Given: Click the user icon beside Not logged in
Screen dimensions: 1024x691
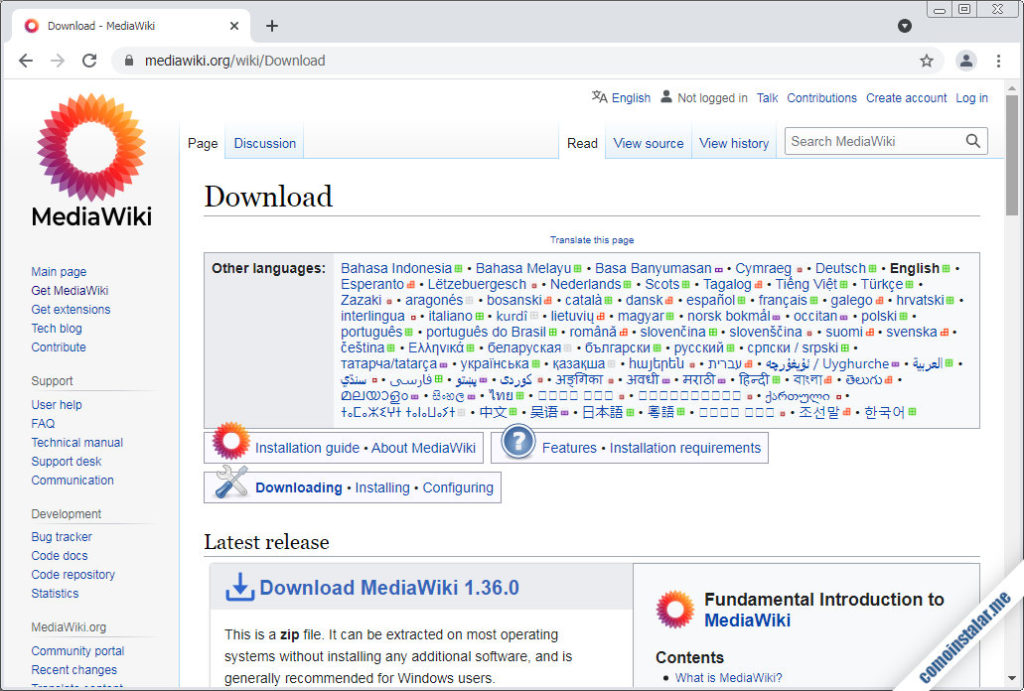Looking at the screenshot, I should (666, 97).
